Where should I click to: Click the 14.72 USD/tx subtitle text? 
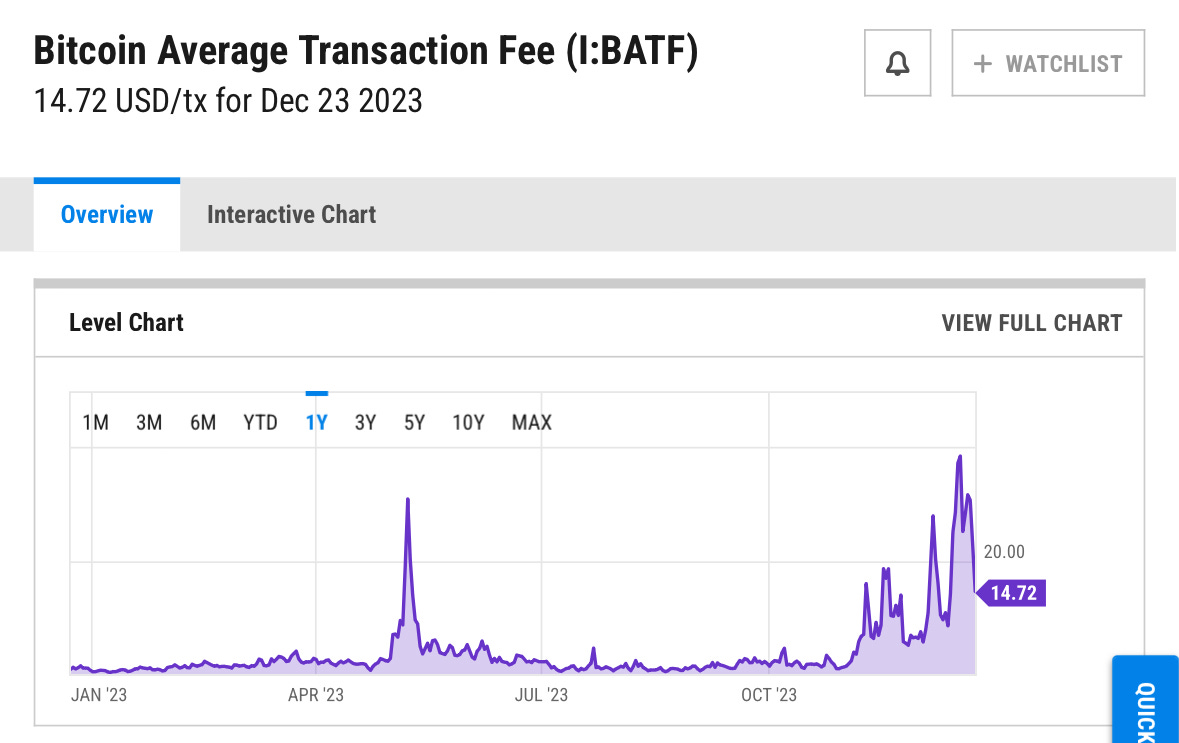pyautogui.click(x=229, y=101)
